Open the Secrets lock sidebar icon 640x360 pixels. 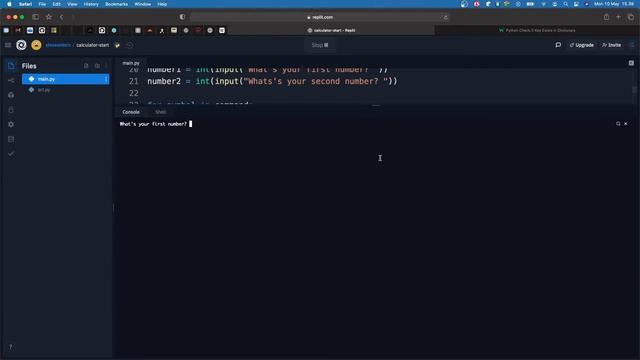click(11, 110)
